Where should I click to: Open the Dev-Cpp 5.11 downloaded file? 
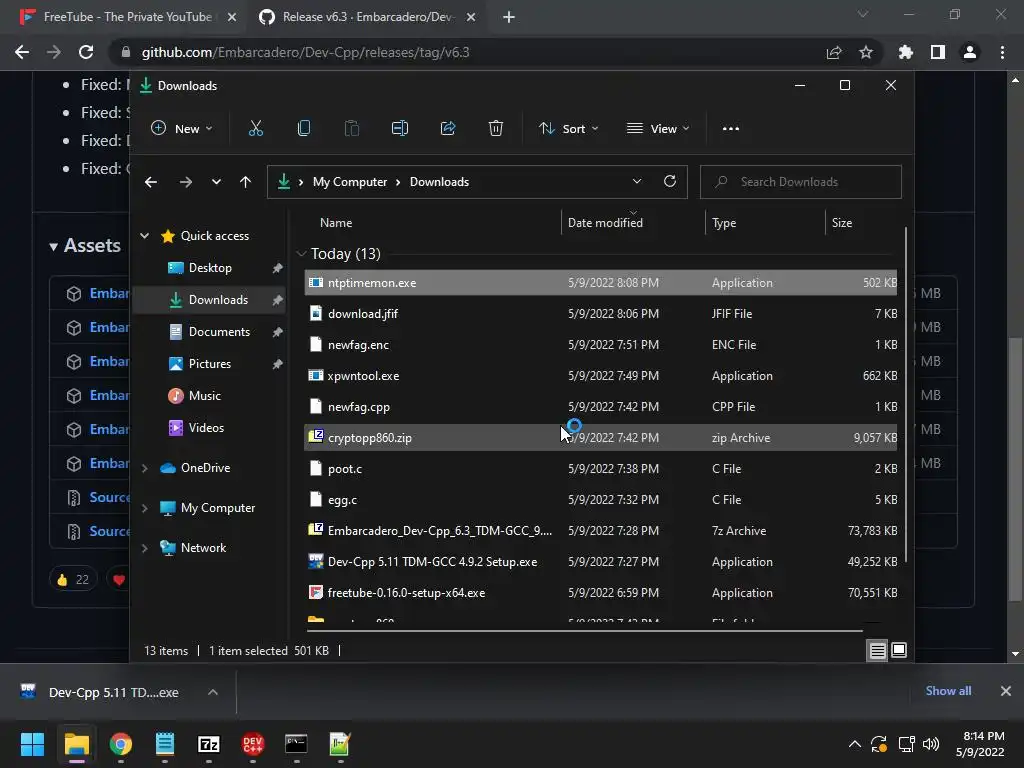coord(113,692)
